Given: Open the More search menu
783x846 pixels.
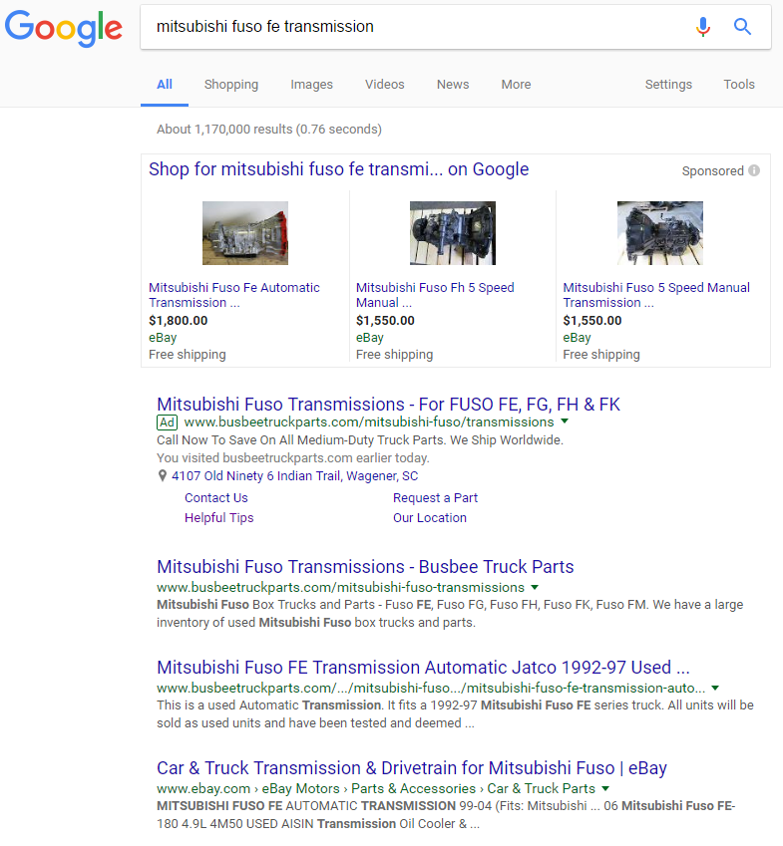Looking at the screenshot, I should pyautogui.click(x=516, y=84).
